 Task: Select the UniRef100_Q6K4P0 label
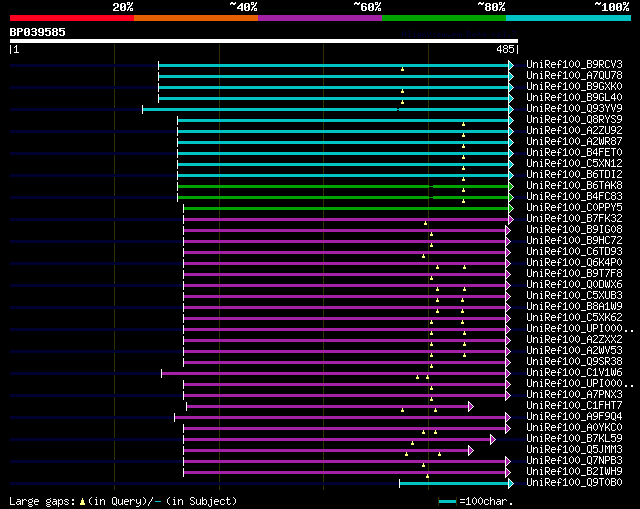point(574,263)
